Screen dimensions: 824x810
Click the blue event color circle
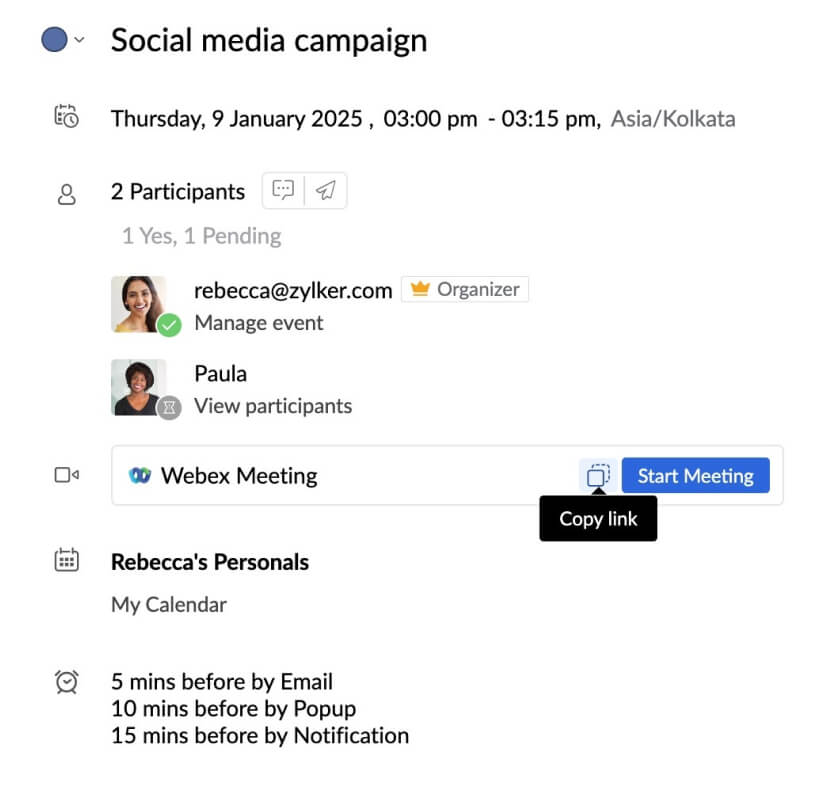coord(54,40)
